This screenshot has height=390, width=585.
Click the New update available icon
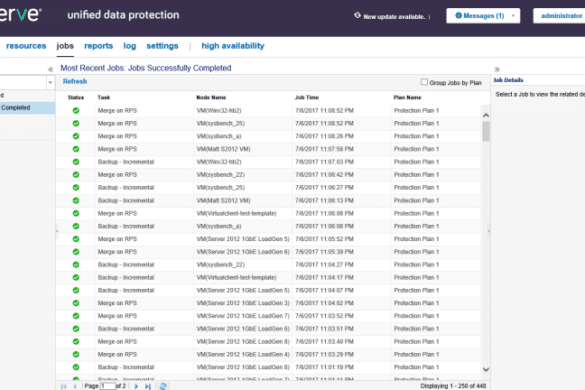click(x=357, y=16)
